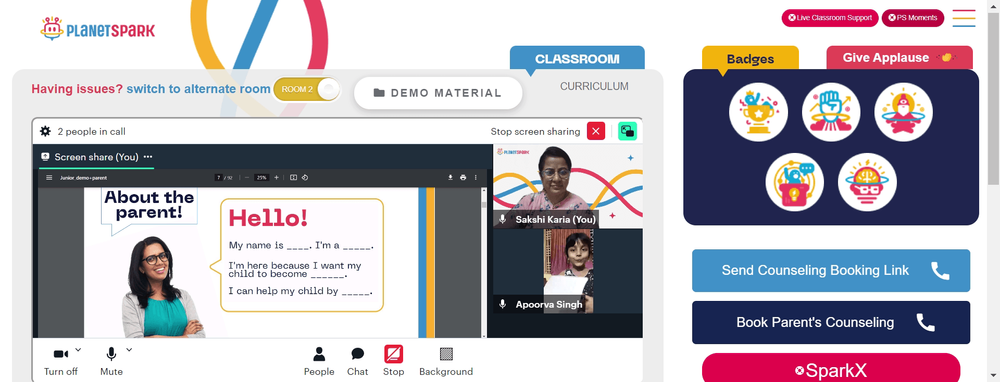1000x382 pixels.
Task: Award the raised fist badge
Action: coord(831,112)
